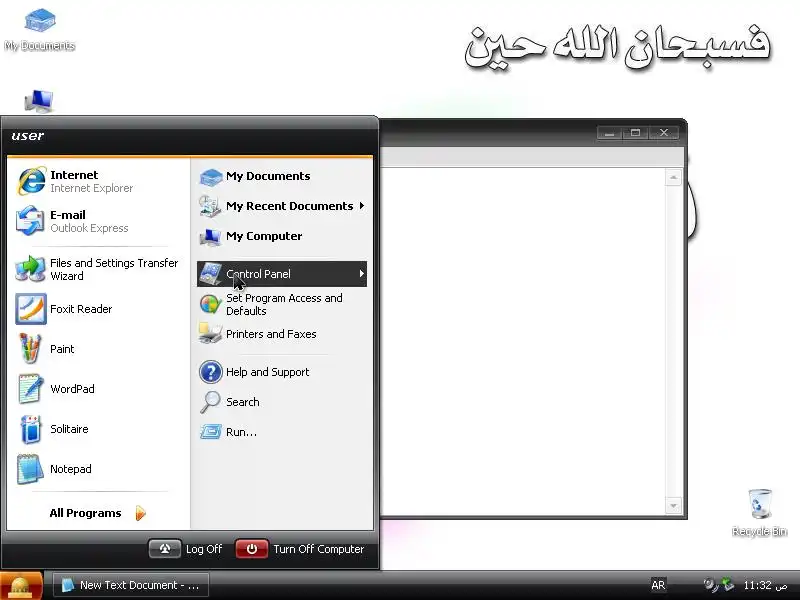Open Set Program Access and Defaults icon

tap(210, 305)
